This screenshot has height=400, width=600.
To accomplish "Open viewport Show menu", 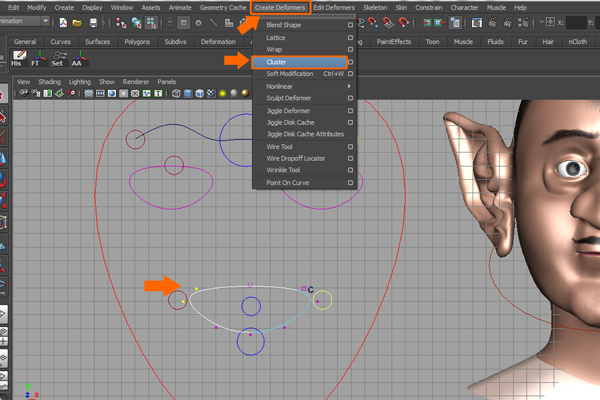I will pyautogui.click(x=107, y=82).
